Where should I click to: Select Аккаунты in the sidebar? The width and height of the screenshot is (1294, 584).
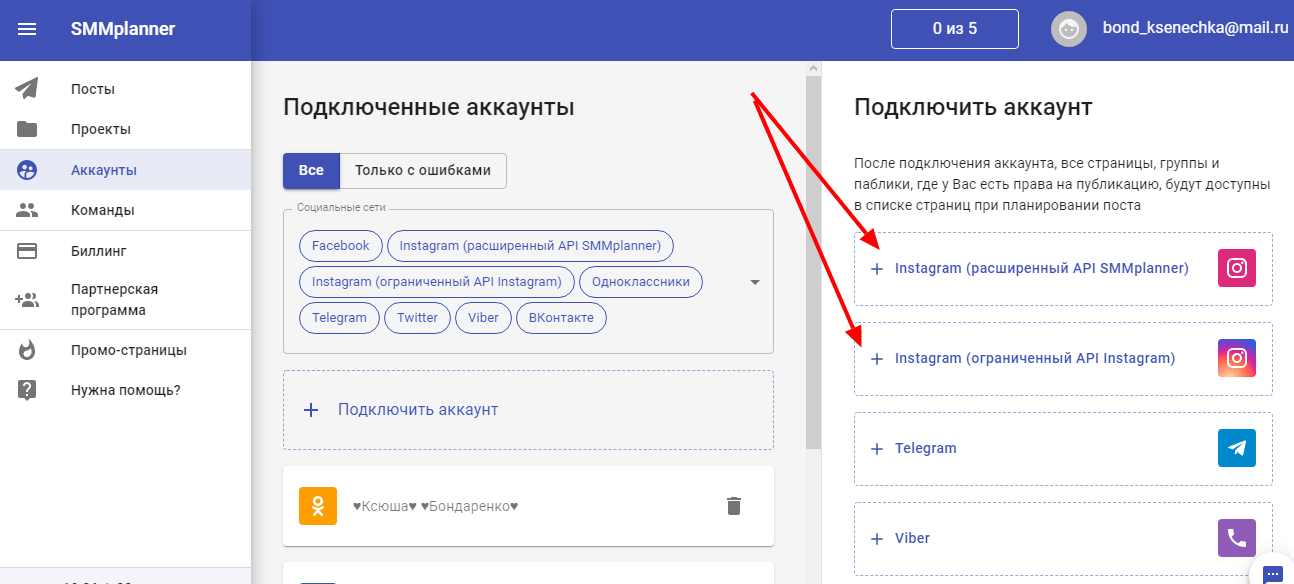(125, 170)
